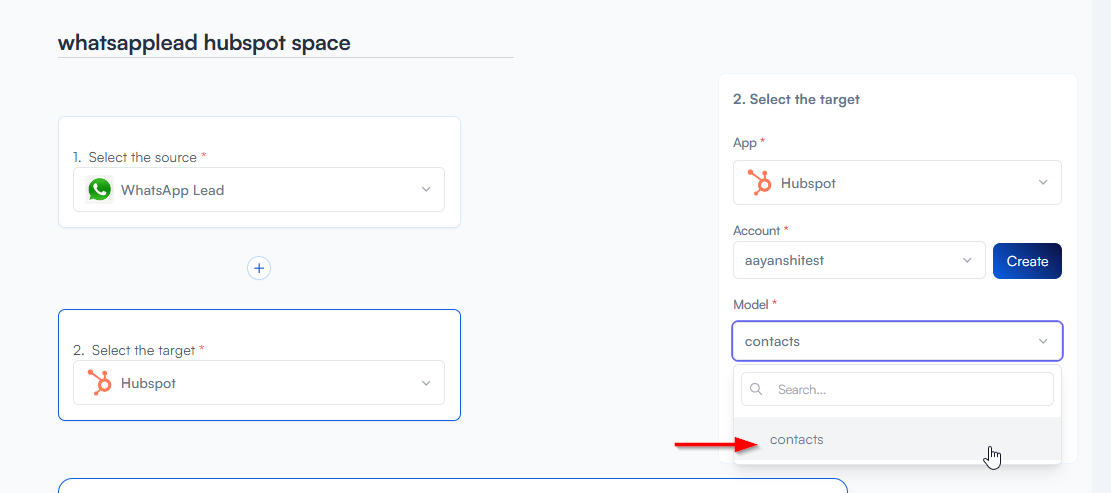
Task: Expand the WhatsApp Lead source chevron
Action: 426,190
